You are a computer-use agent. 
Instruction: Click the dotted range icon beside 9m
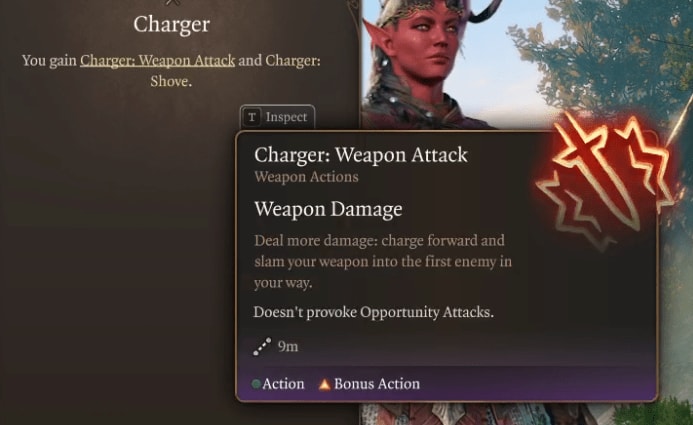click(262, 347)
